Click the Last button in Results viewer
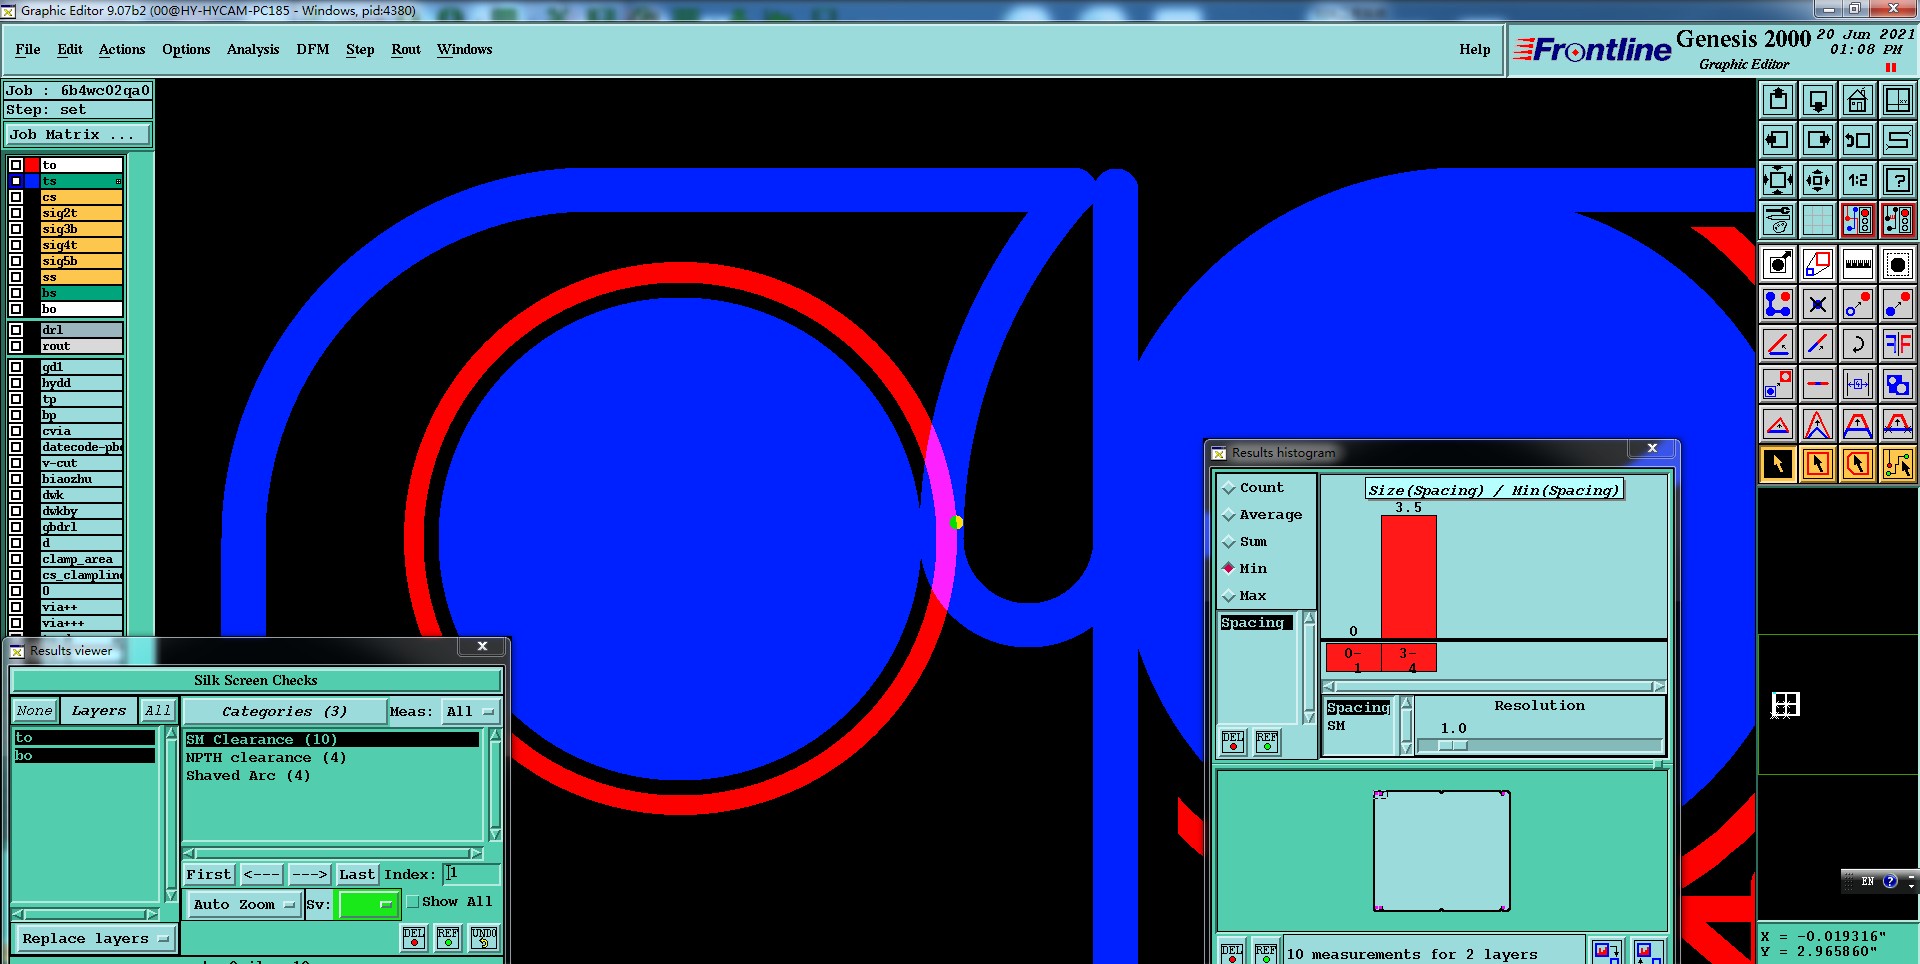The height and width of the screenshot is (964, 1920). [x=357, y=875]
